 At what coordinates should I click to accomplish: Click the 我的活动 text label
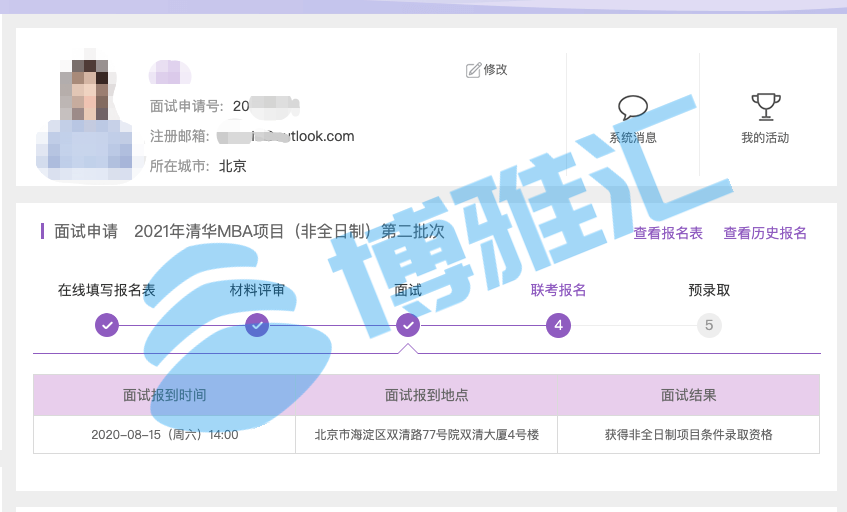(x=765, y=138)
